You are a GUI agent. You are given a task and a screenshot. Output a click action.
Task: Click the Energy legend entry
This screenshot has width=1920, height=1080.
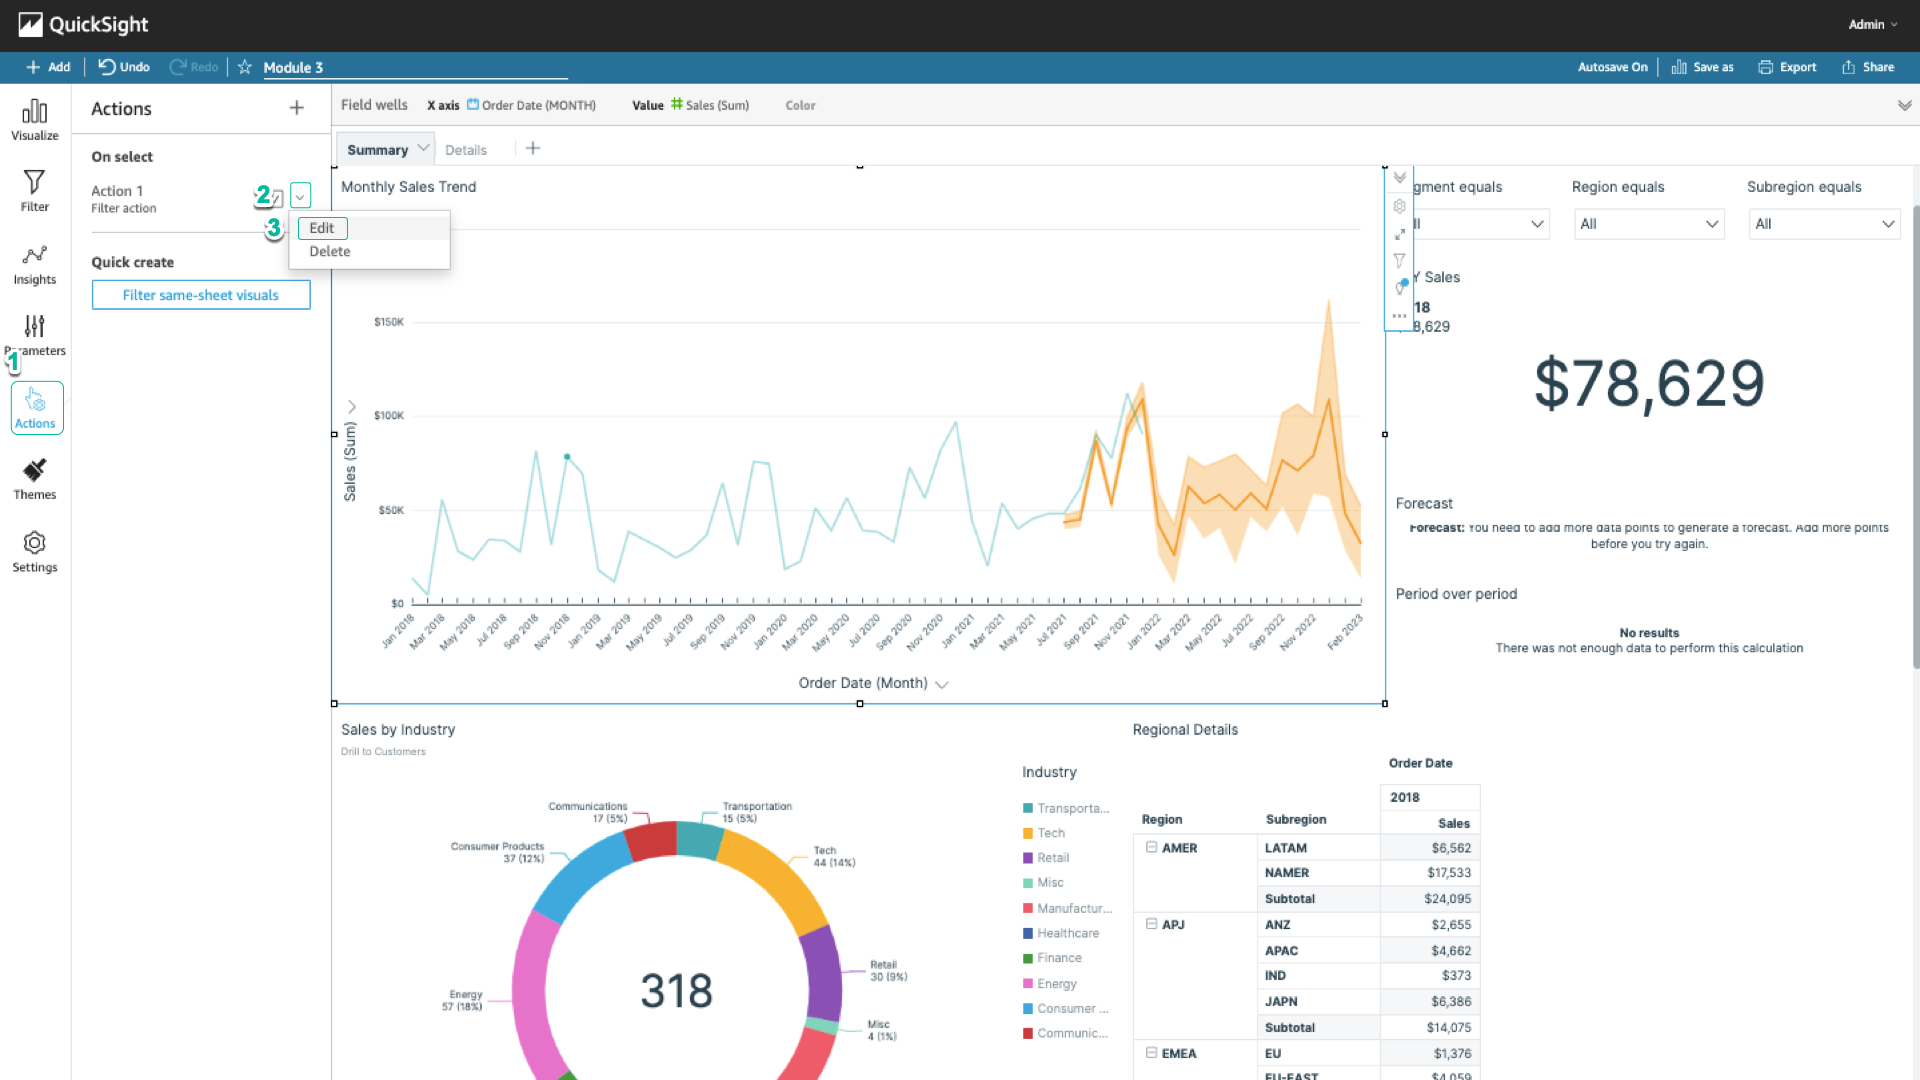1050,984
